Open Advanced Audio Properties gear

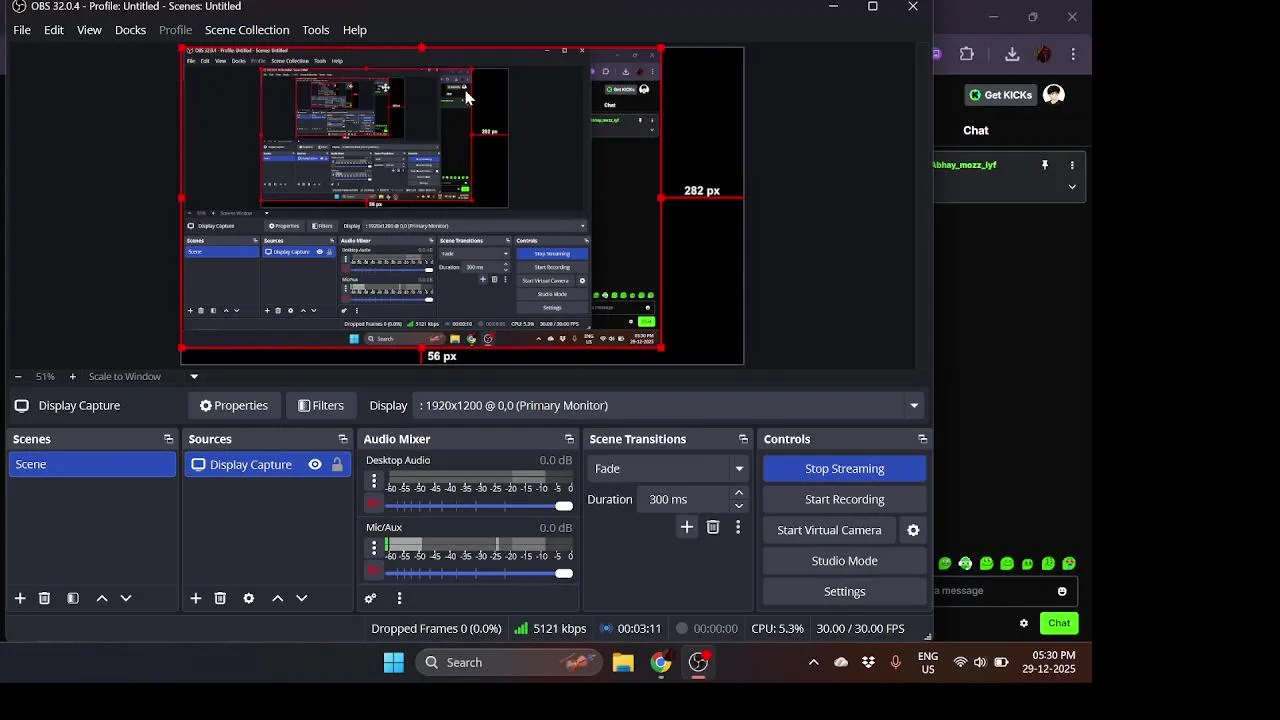pos(371,598)
